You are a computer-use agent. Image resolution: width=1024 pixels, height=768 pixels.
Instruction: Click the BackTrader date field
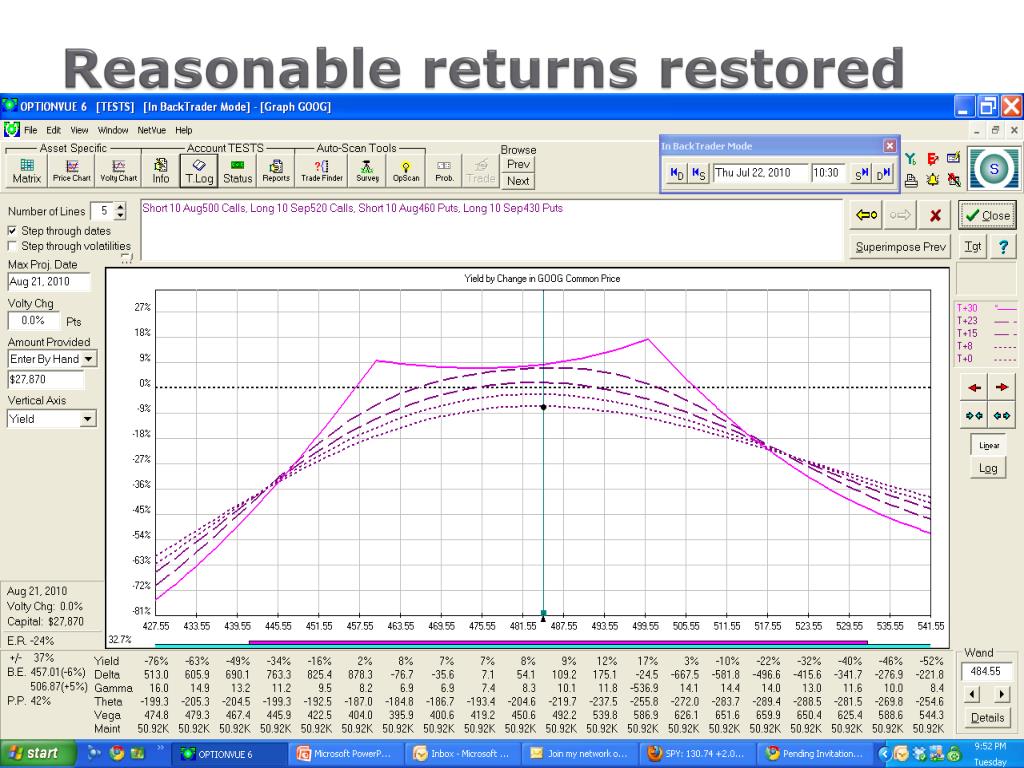tap(759, 173)
